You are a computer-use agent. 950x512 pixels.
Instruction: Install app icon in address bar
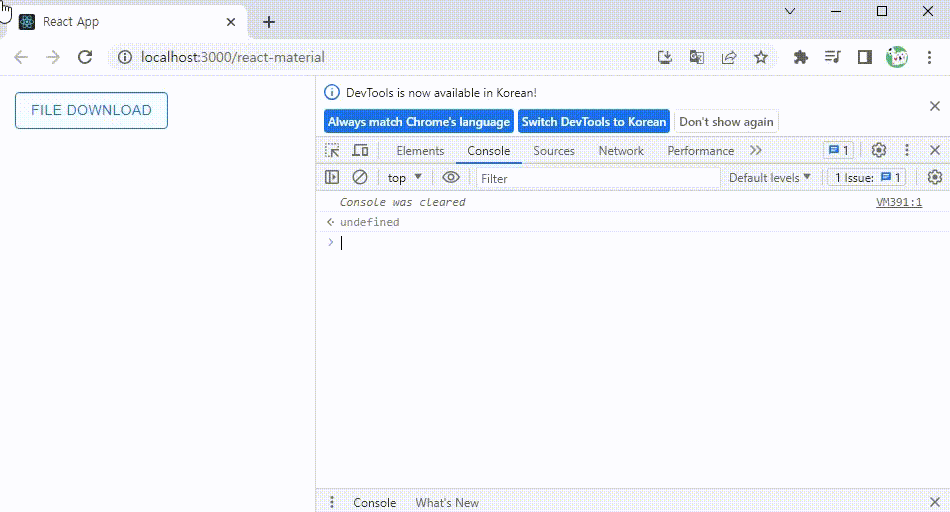pos(665,57)
